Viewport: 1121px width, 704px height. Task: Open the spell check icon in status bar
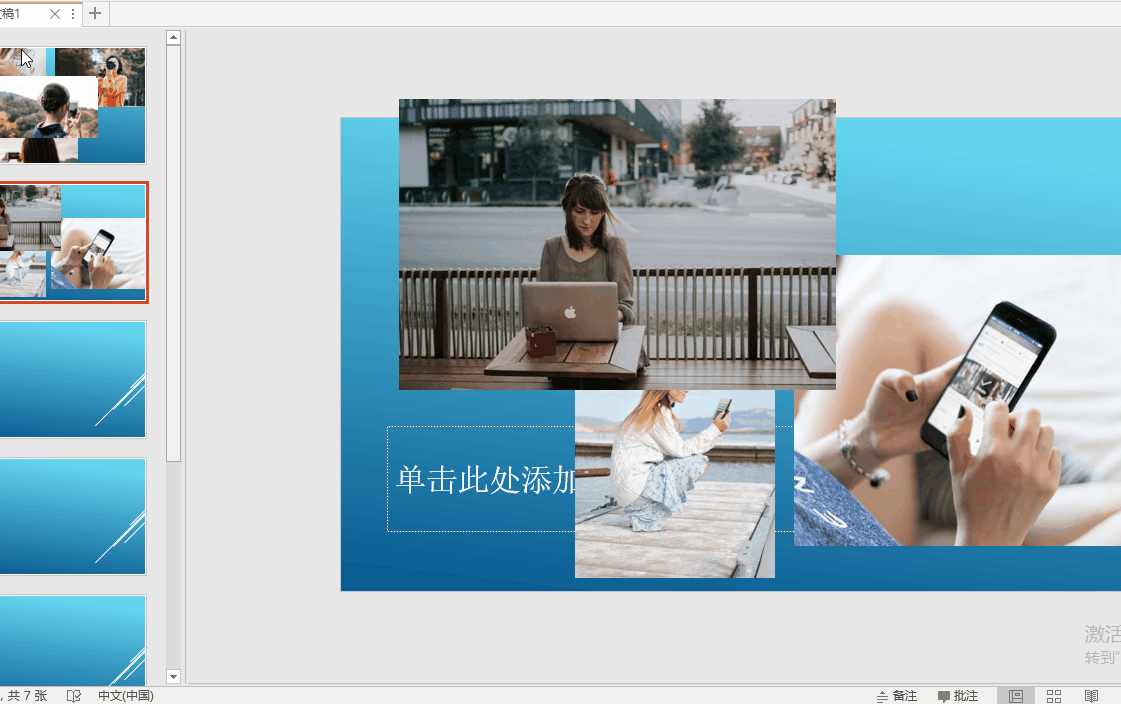pyautogui.click(x=74, y=695)
